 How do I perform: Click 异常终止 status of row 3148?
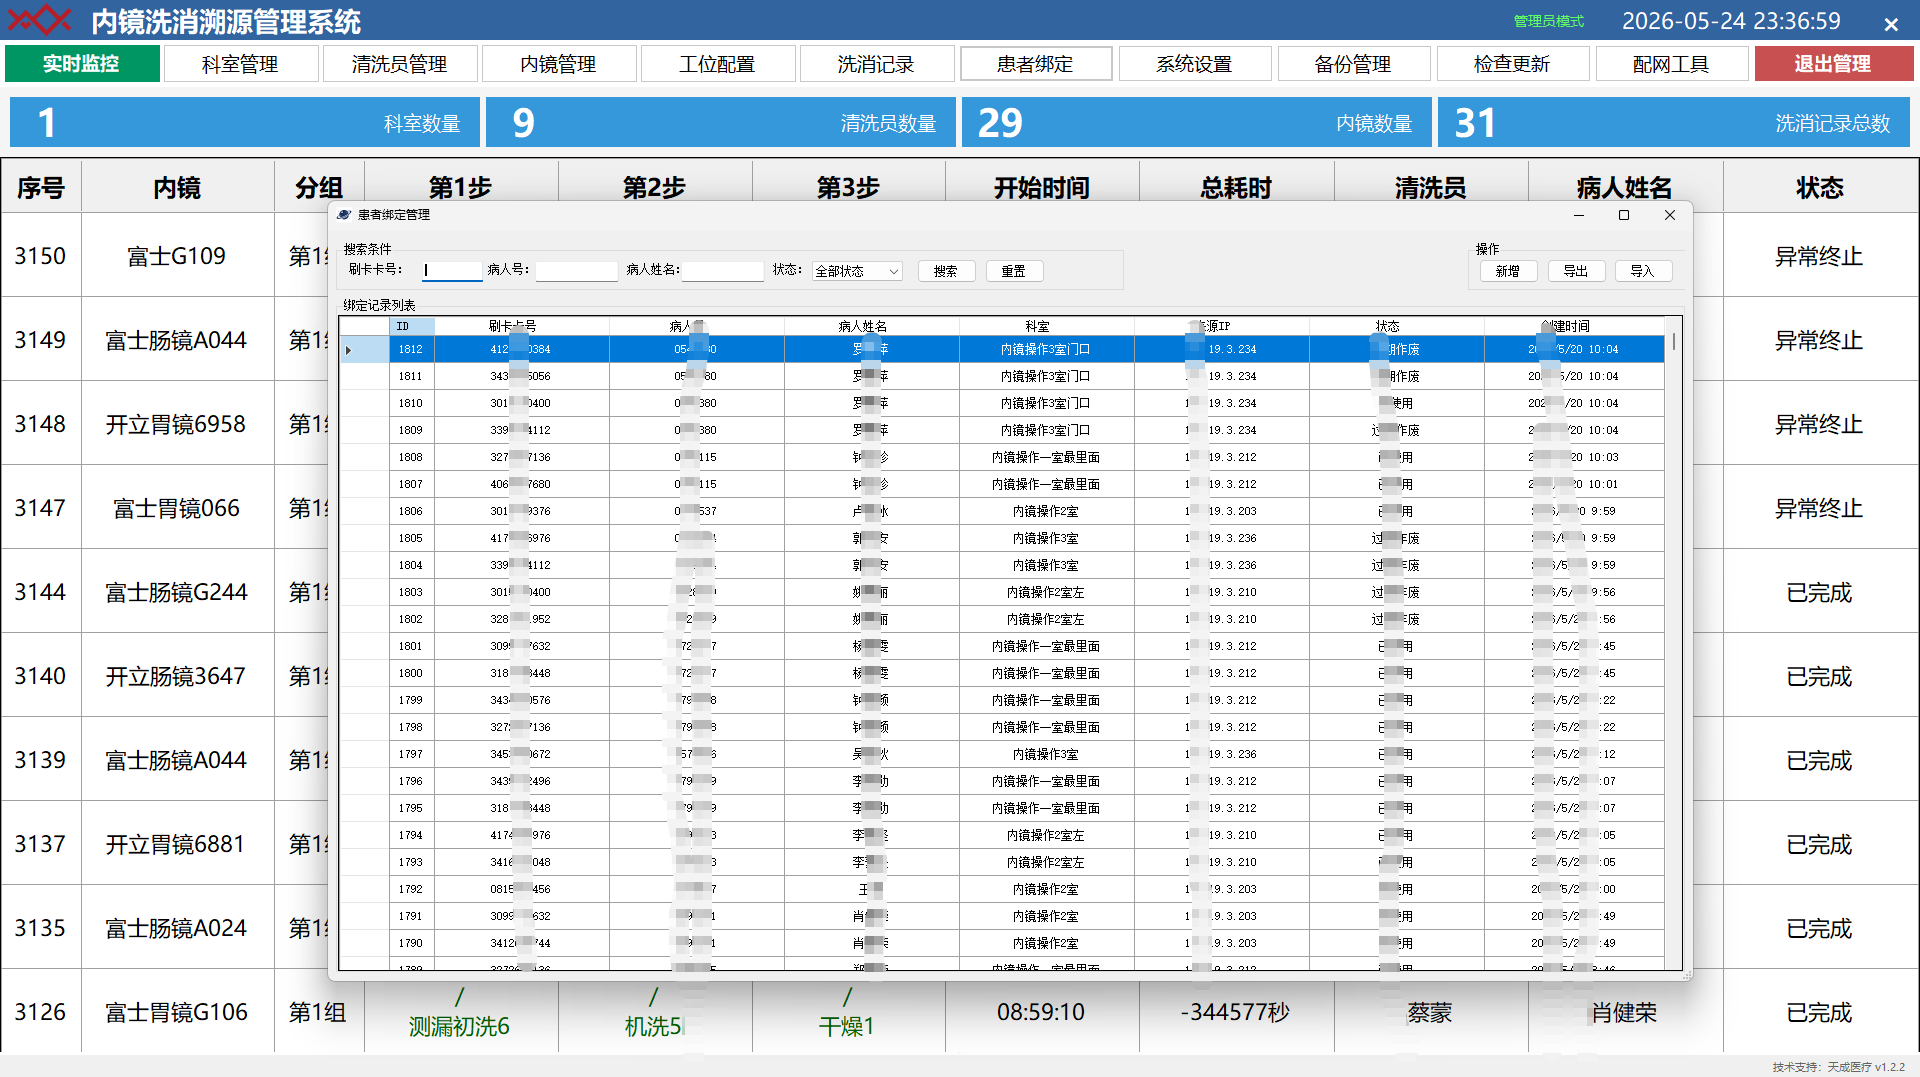1819,424
